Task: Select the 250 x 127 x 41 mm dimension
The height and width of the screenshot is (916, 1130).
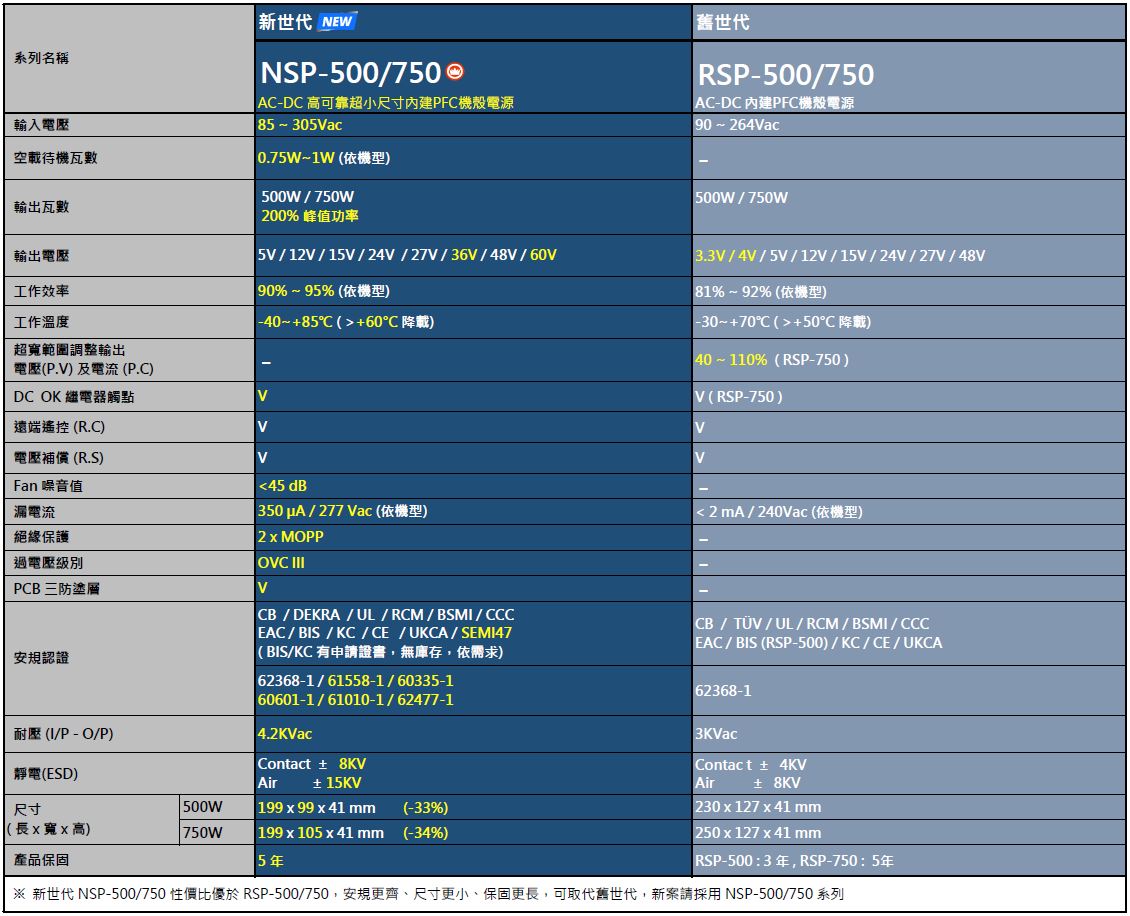Action: click(758, 833)
